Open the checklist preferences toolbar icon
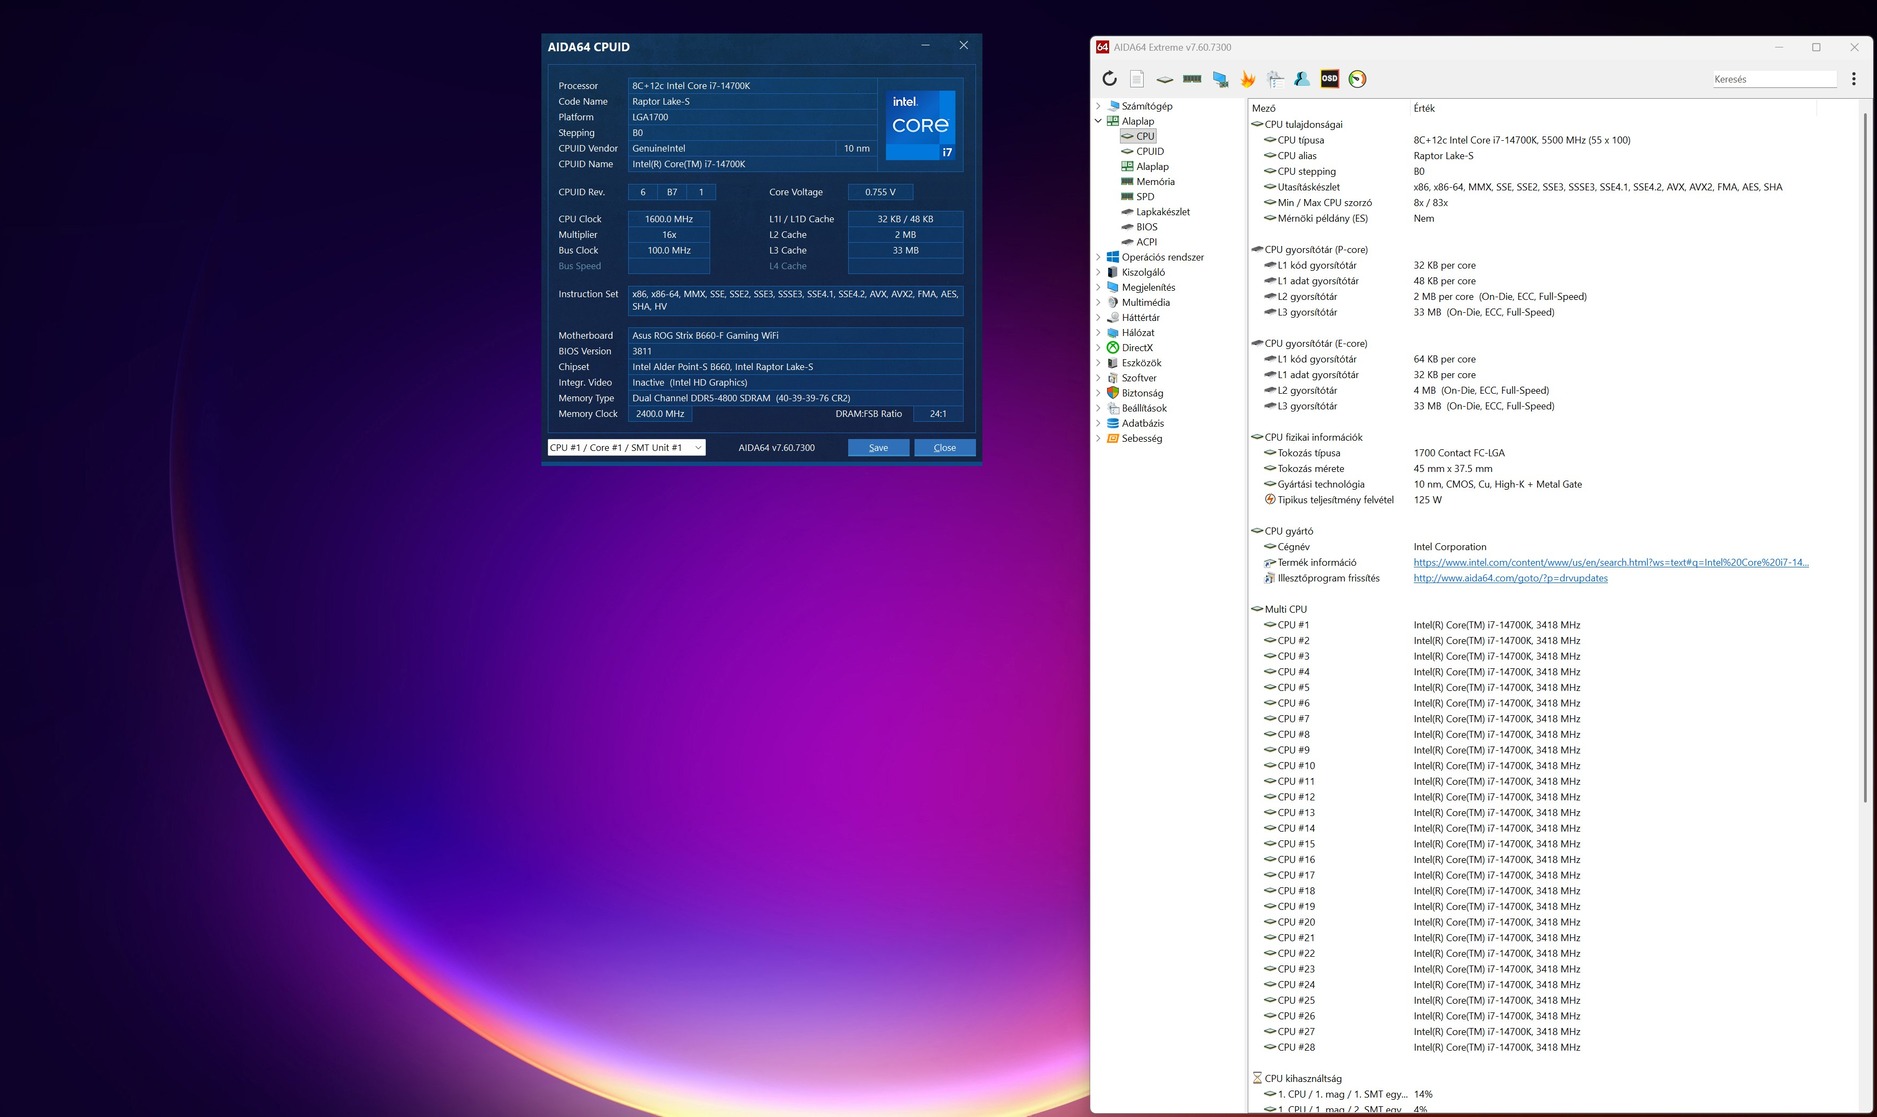 (x=1275, y=79)
